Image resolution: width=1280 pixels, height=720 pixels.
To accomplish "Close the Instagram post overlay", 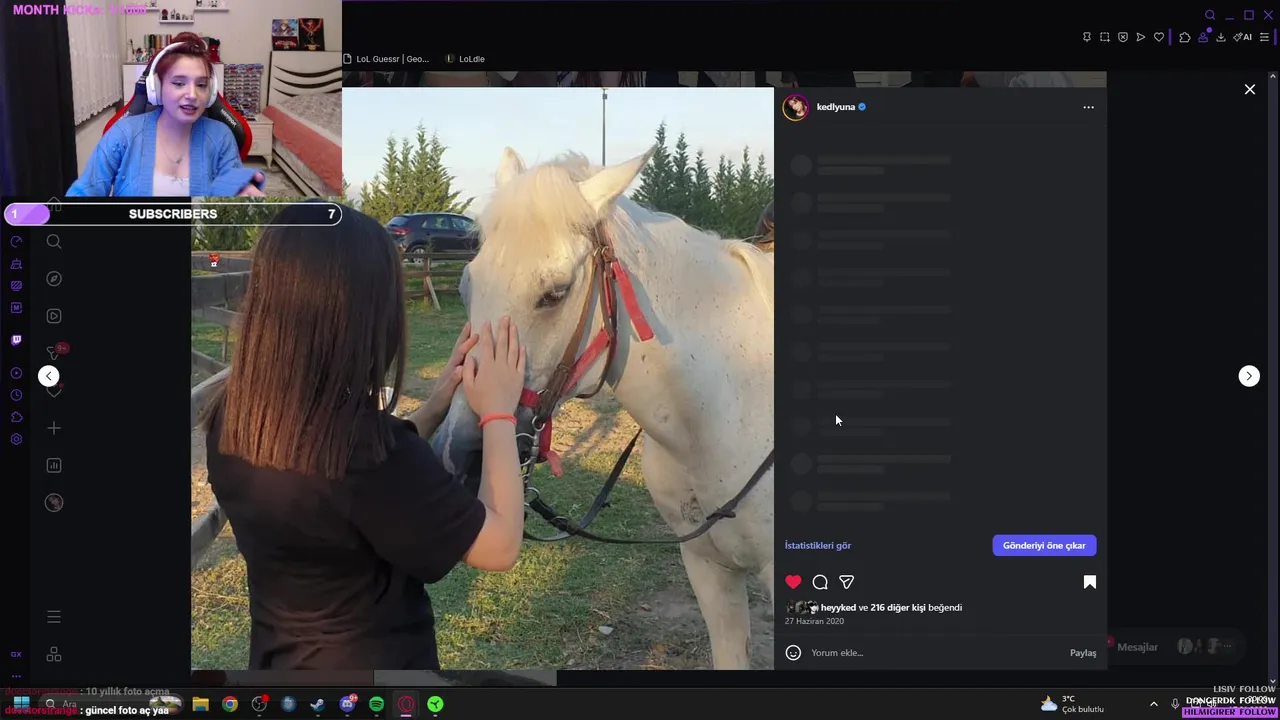I will coord(1249,89).
